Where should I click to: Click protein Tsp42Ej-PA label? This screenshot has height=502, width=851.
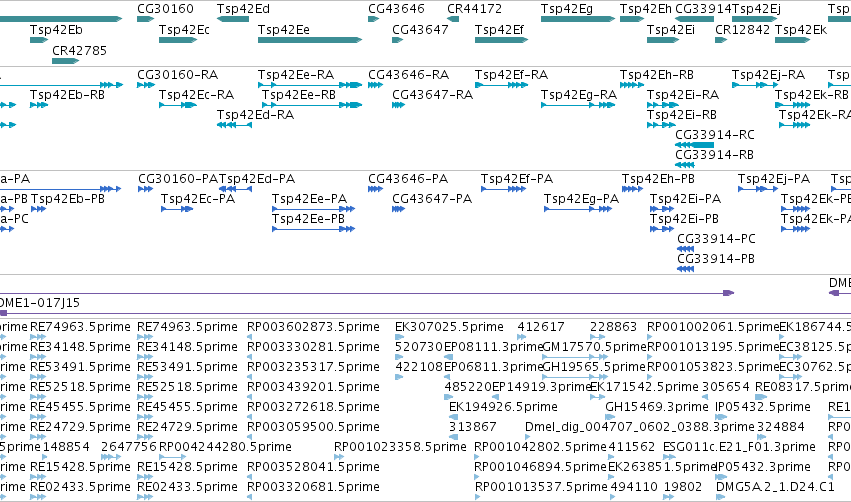774,179
